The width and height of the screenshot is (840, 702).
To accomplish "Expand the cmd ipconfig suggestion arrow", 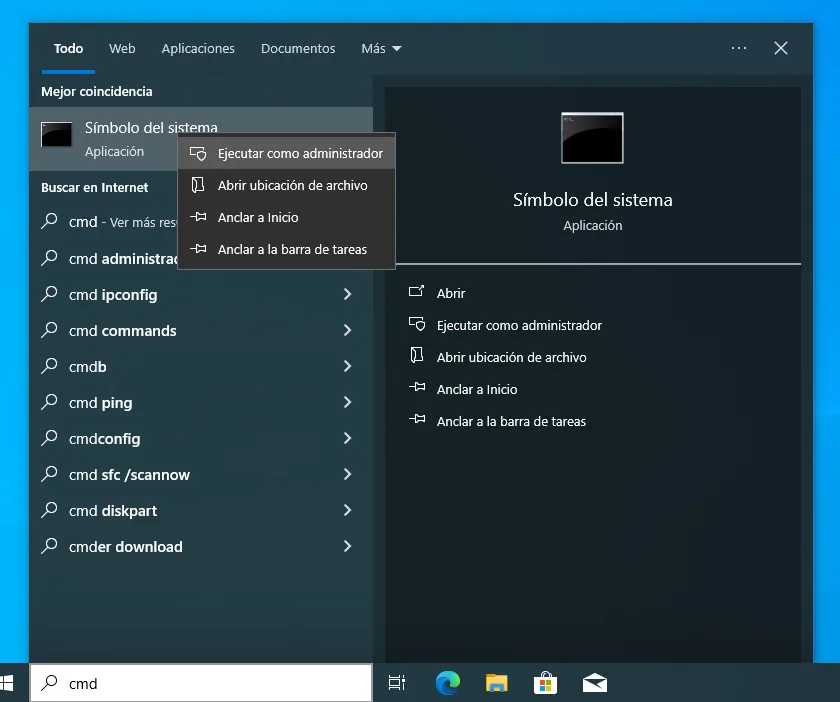I will click(x=347, y=294).
